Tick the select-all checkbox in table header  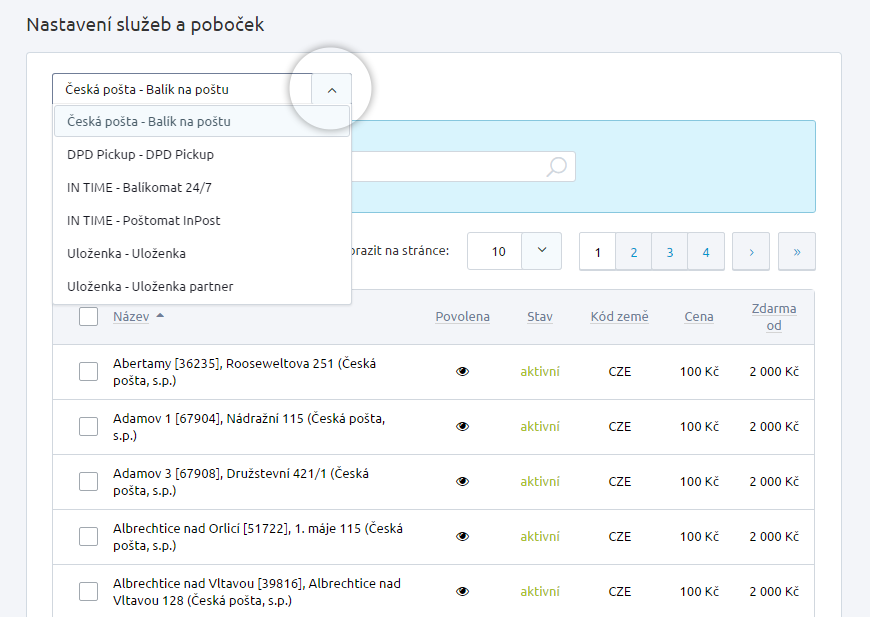click(x=88, y=316)
